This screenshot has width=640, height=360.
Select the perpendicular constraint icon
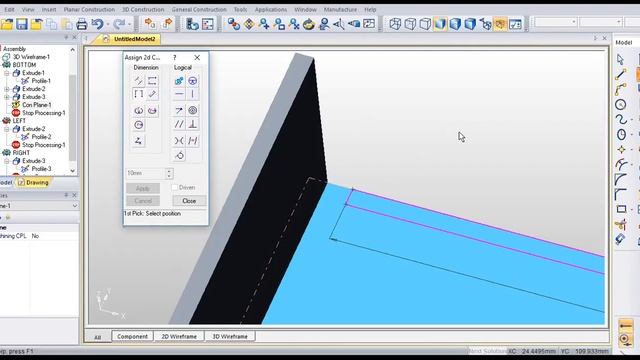click(x=193, y=124)
